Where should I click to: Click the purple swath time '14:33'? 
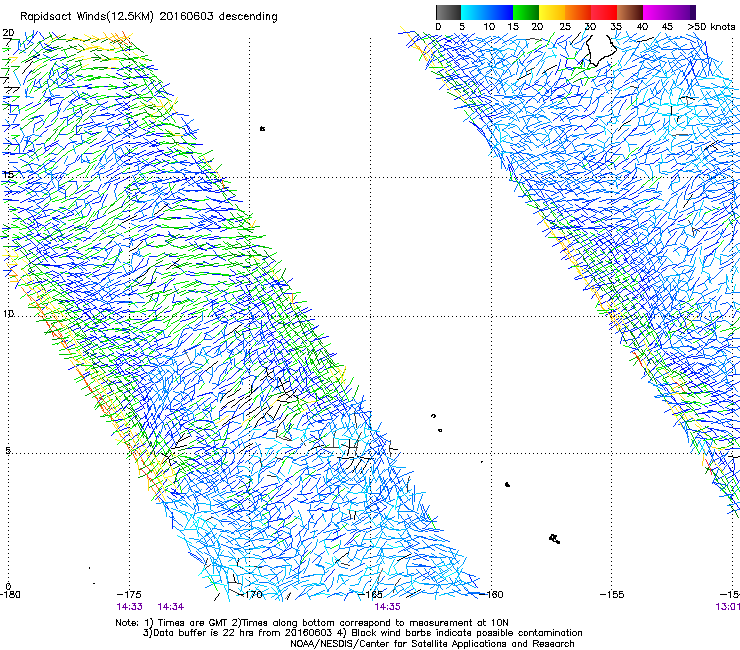point(129,607)
